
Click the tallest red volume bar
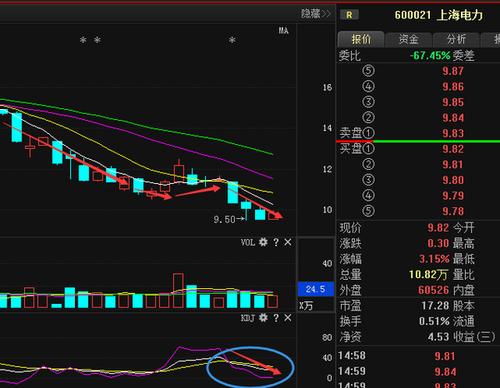coord(178,290)
